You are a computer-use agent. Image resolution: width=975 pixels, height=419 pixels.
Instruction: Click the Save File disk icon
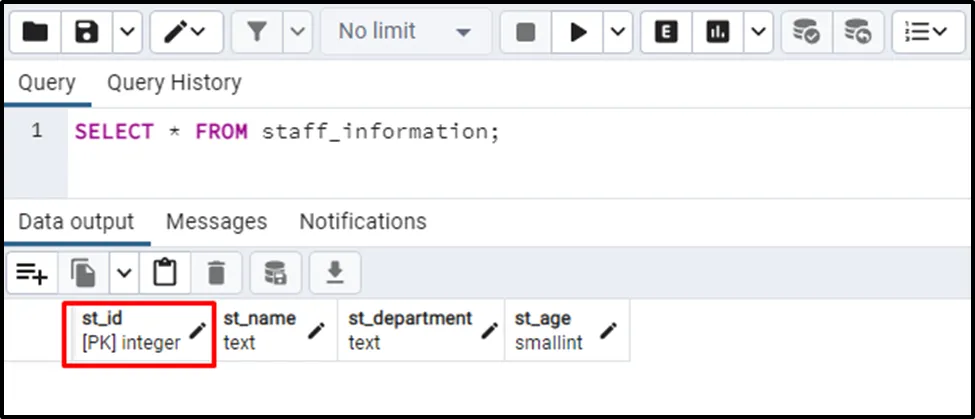tap(87, 32)
